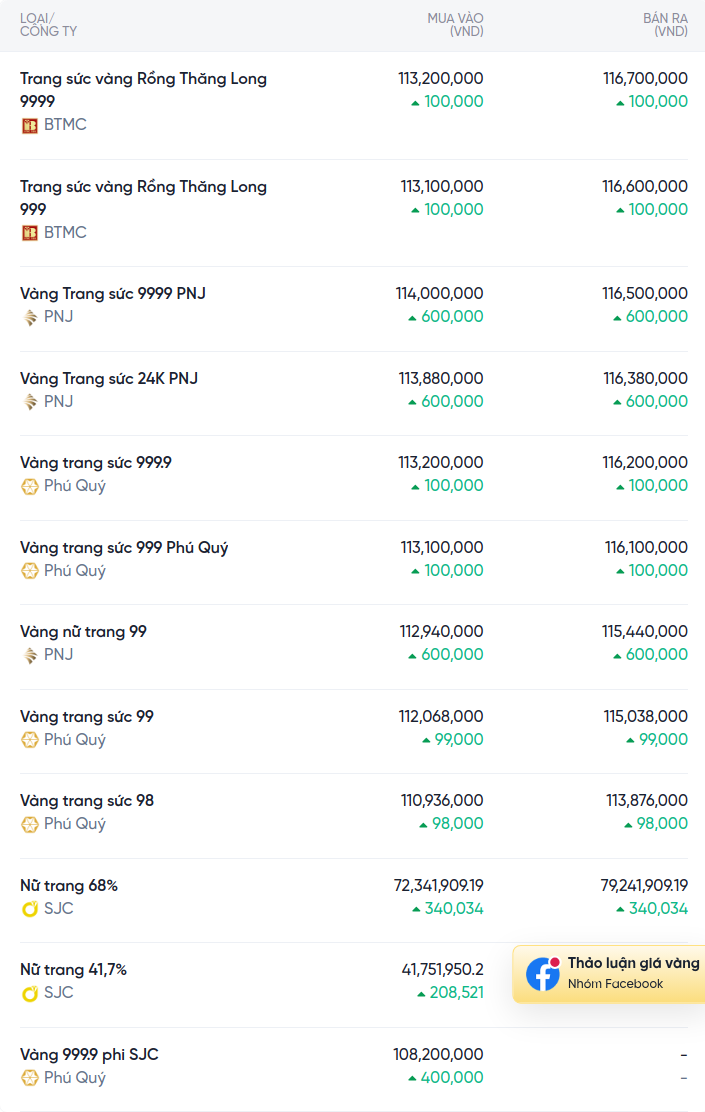
Task: Open Thảo luận giá vàng Facebook group
Action: click(x=609, y=974)
